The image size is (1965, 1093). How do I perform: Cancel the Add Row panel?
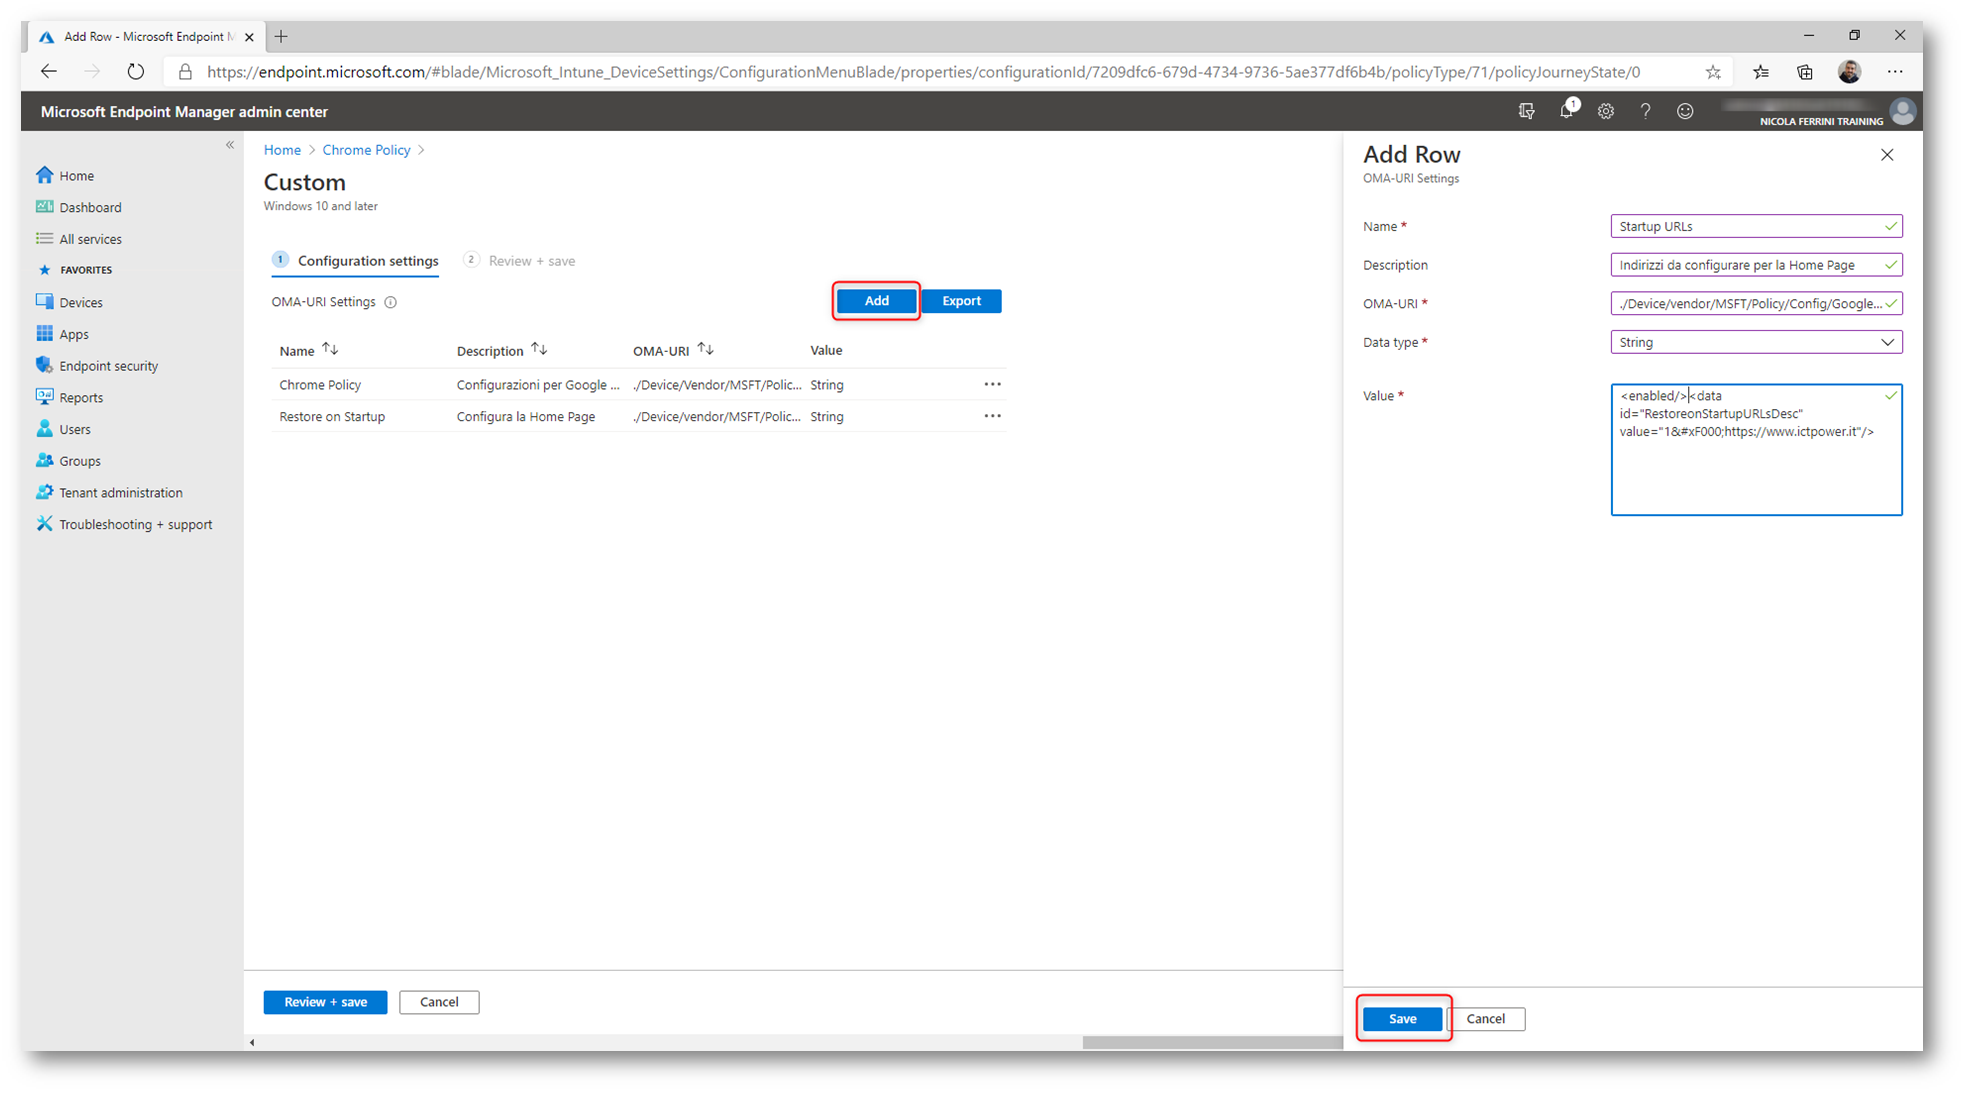[1486, 1019]
